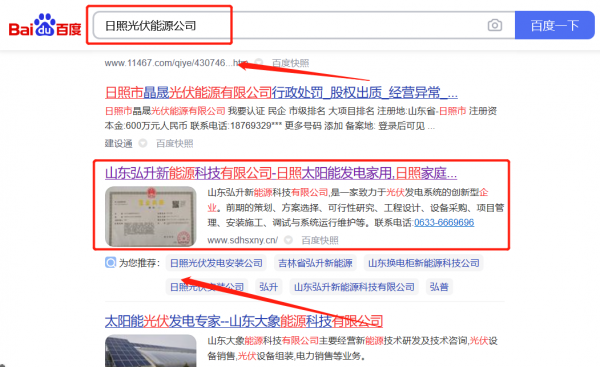Click the 百度一下 search button

pyautogui.click(x=554, y=25)
